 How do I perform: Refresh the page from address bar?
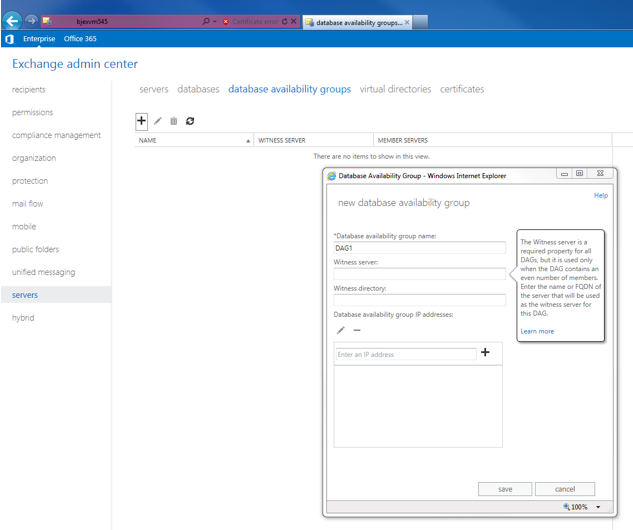pos(285,21)
